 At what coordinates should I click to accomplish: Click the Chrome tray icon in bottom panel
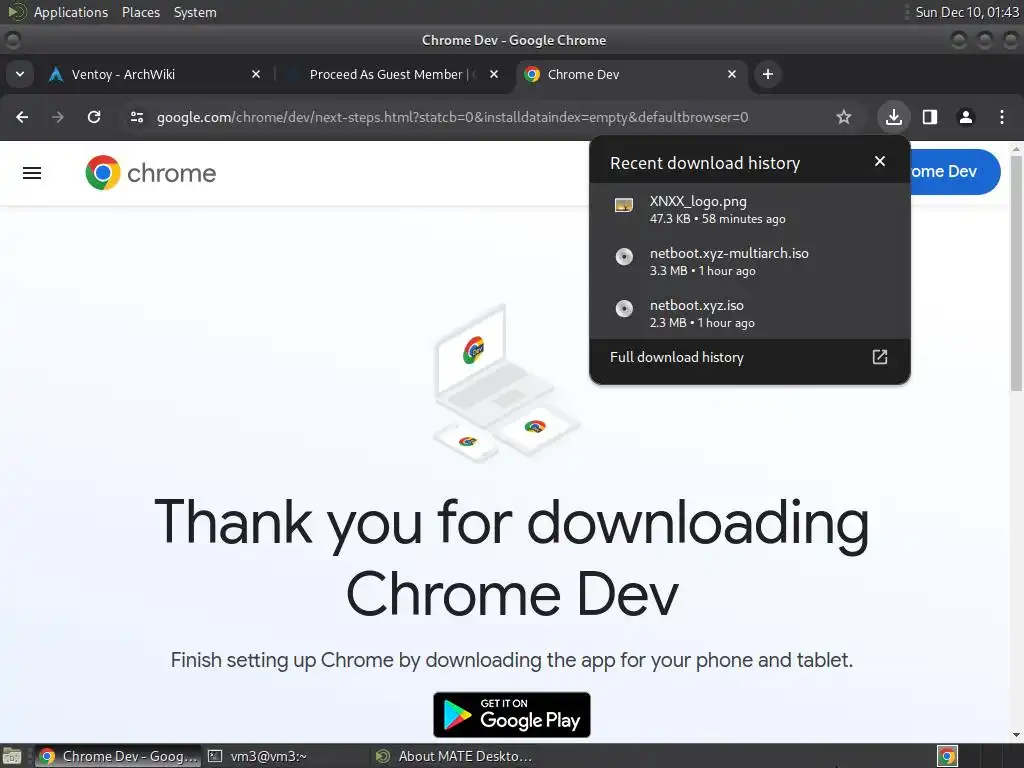click(947, 756)
